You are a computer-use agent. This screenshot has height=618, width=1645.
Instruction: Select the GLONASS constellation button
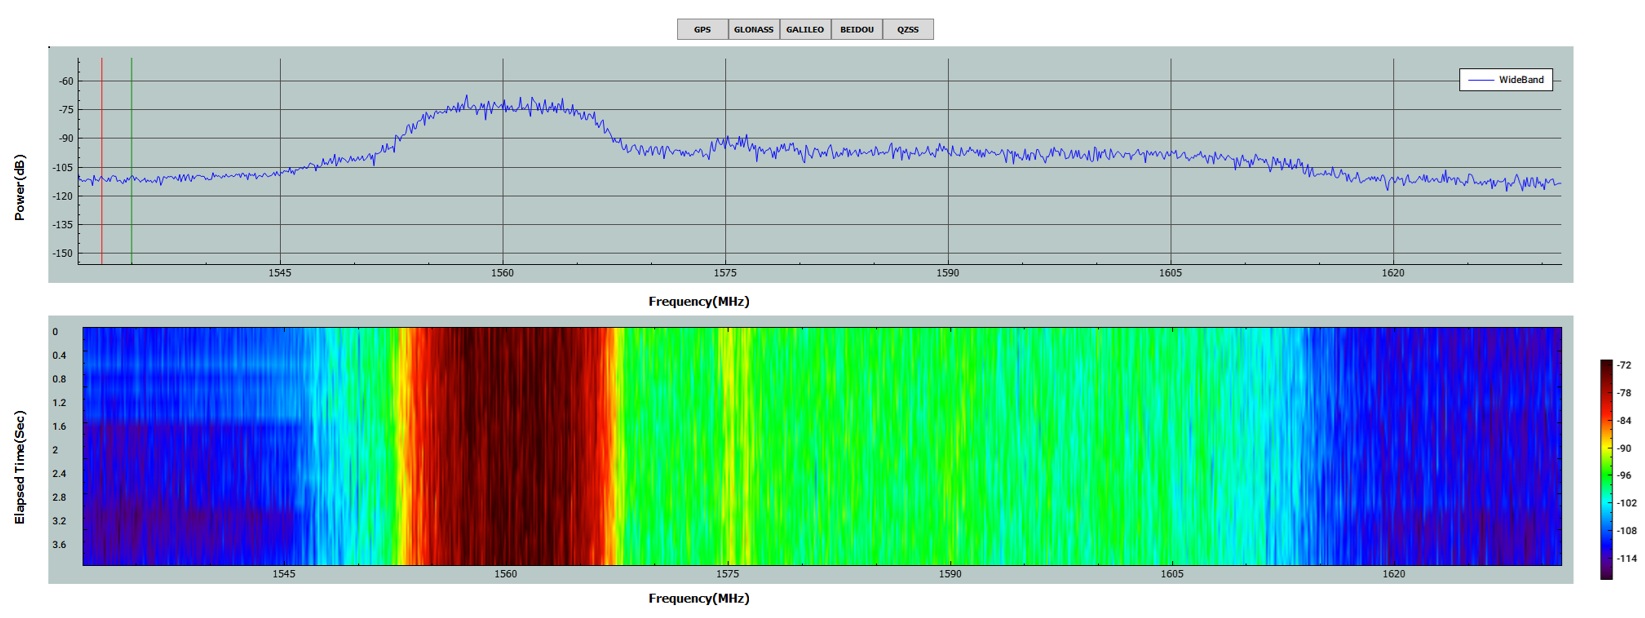(754, 30)
